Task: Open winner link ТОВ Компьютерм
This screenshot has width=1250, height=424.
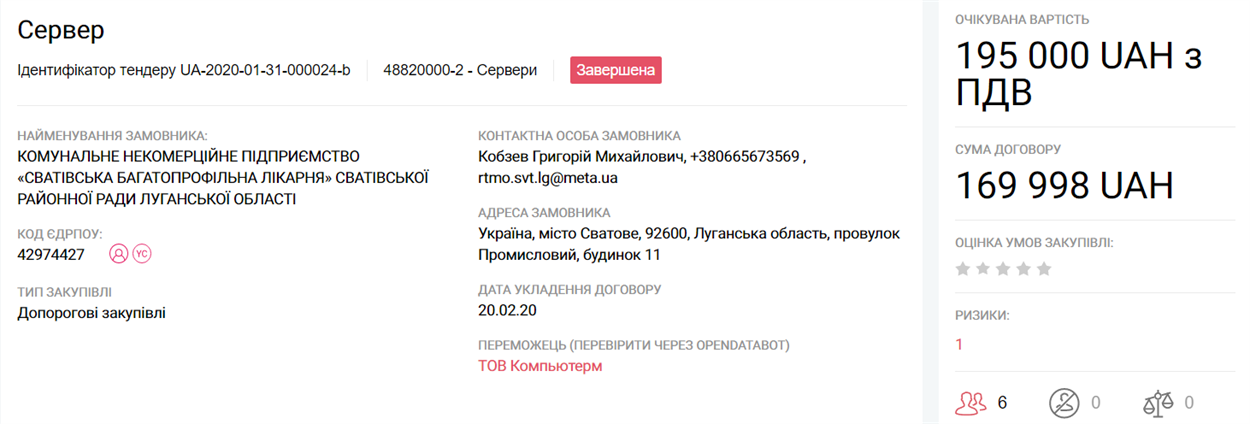Action: point(541,366)
